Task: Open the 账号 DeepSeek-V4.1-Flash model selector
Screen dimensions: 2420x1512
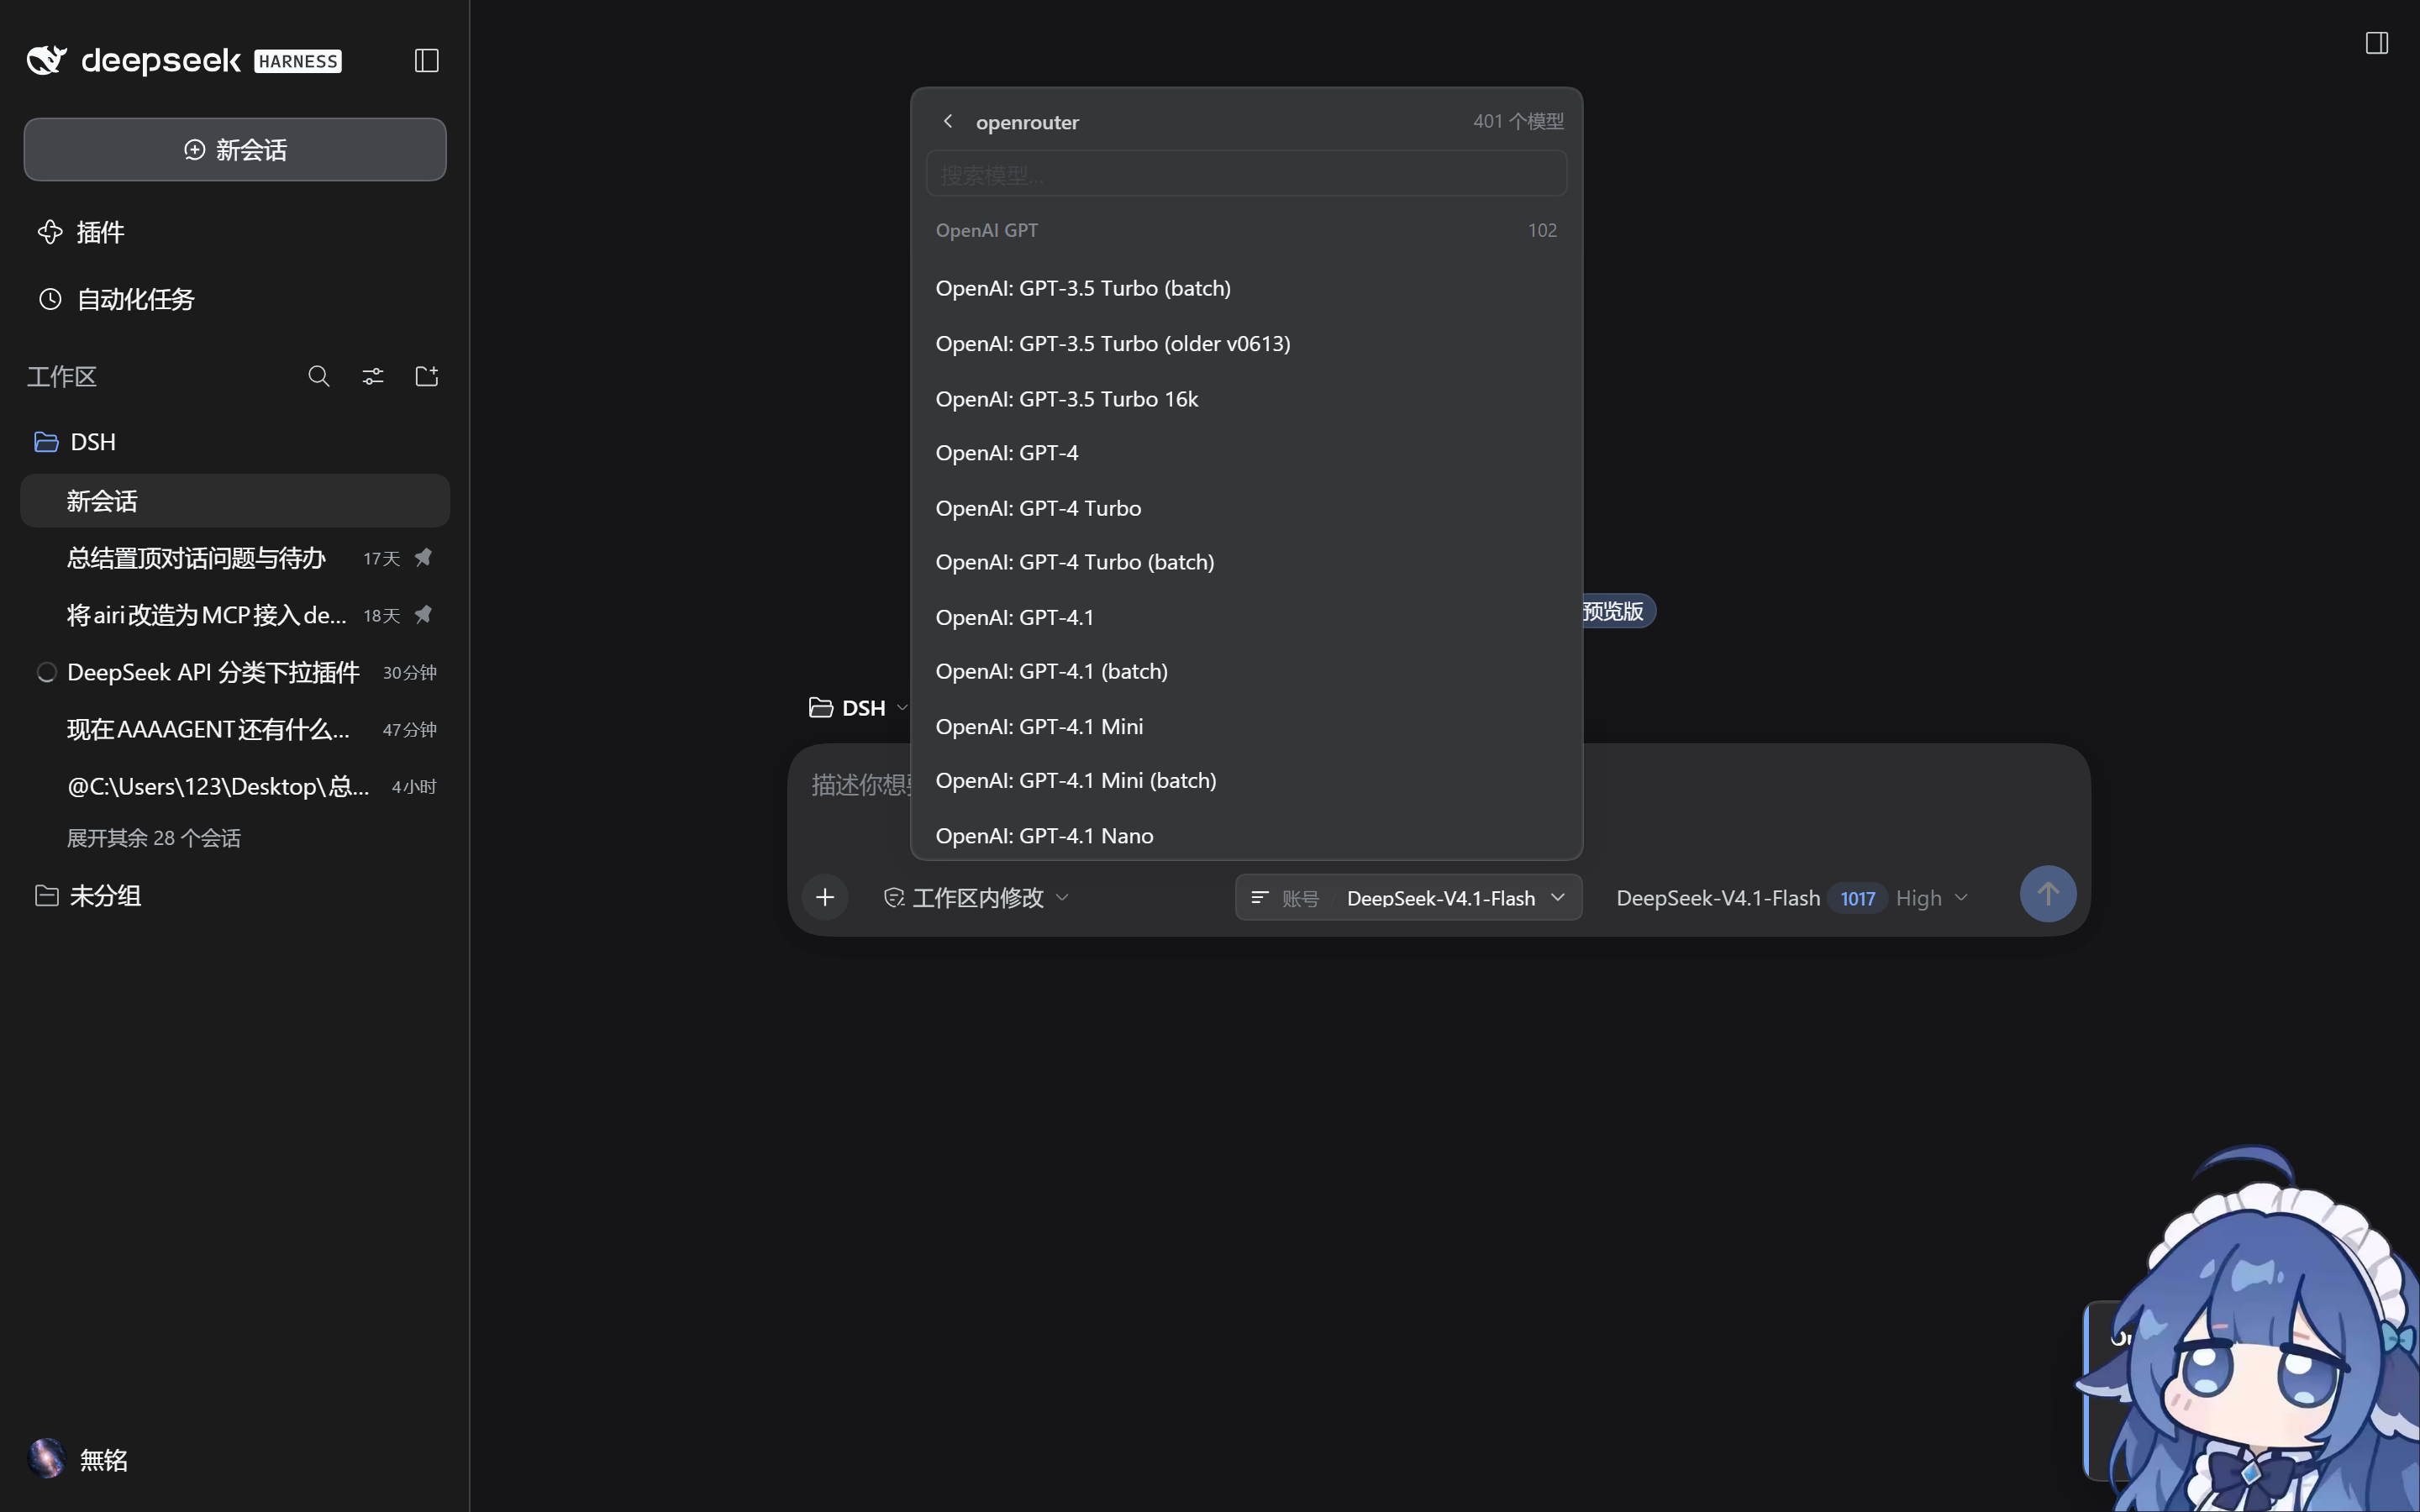Action: click(1408, 897)
